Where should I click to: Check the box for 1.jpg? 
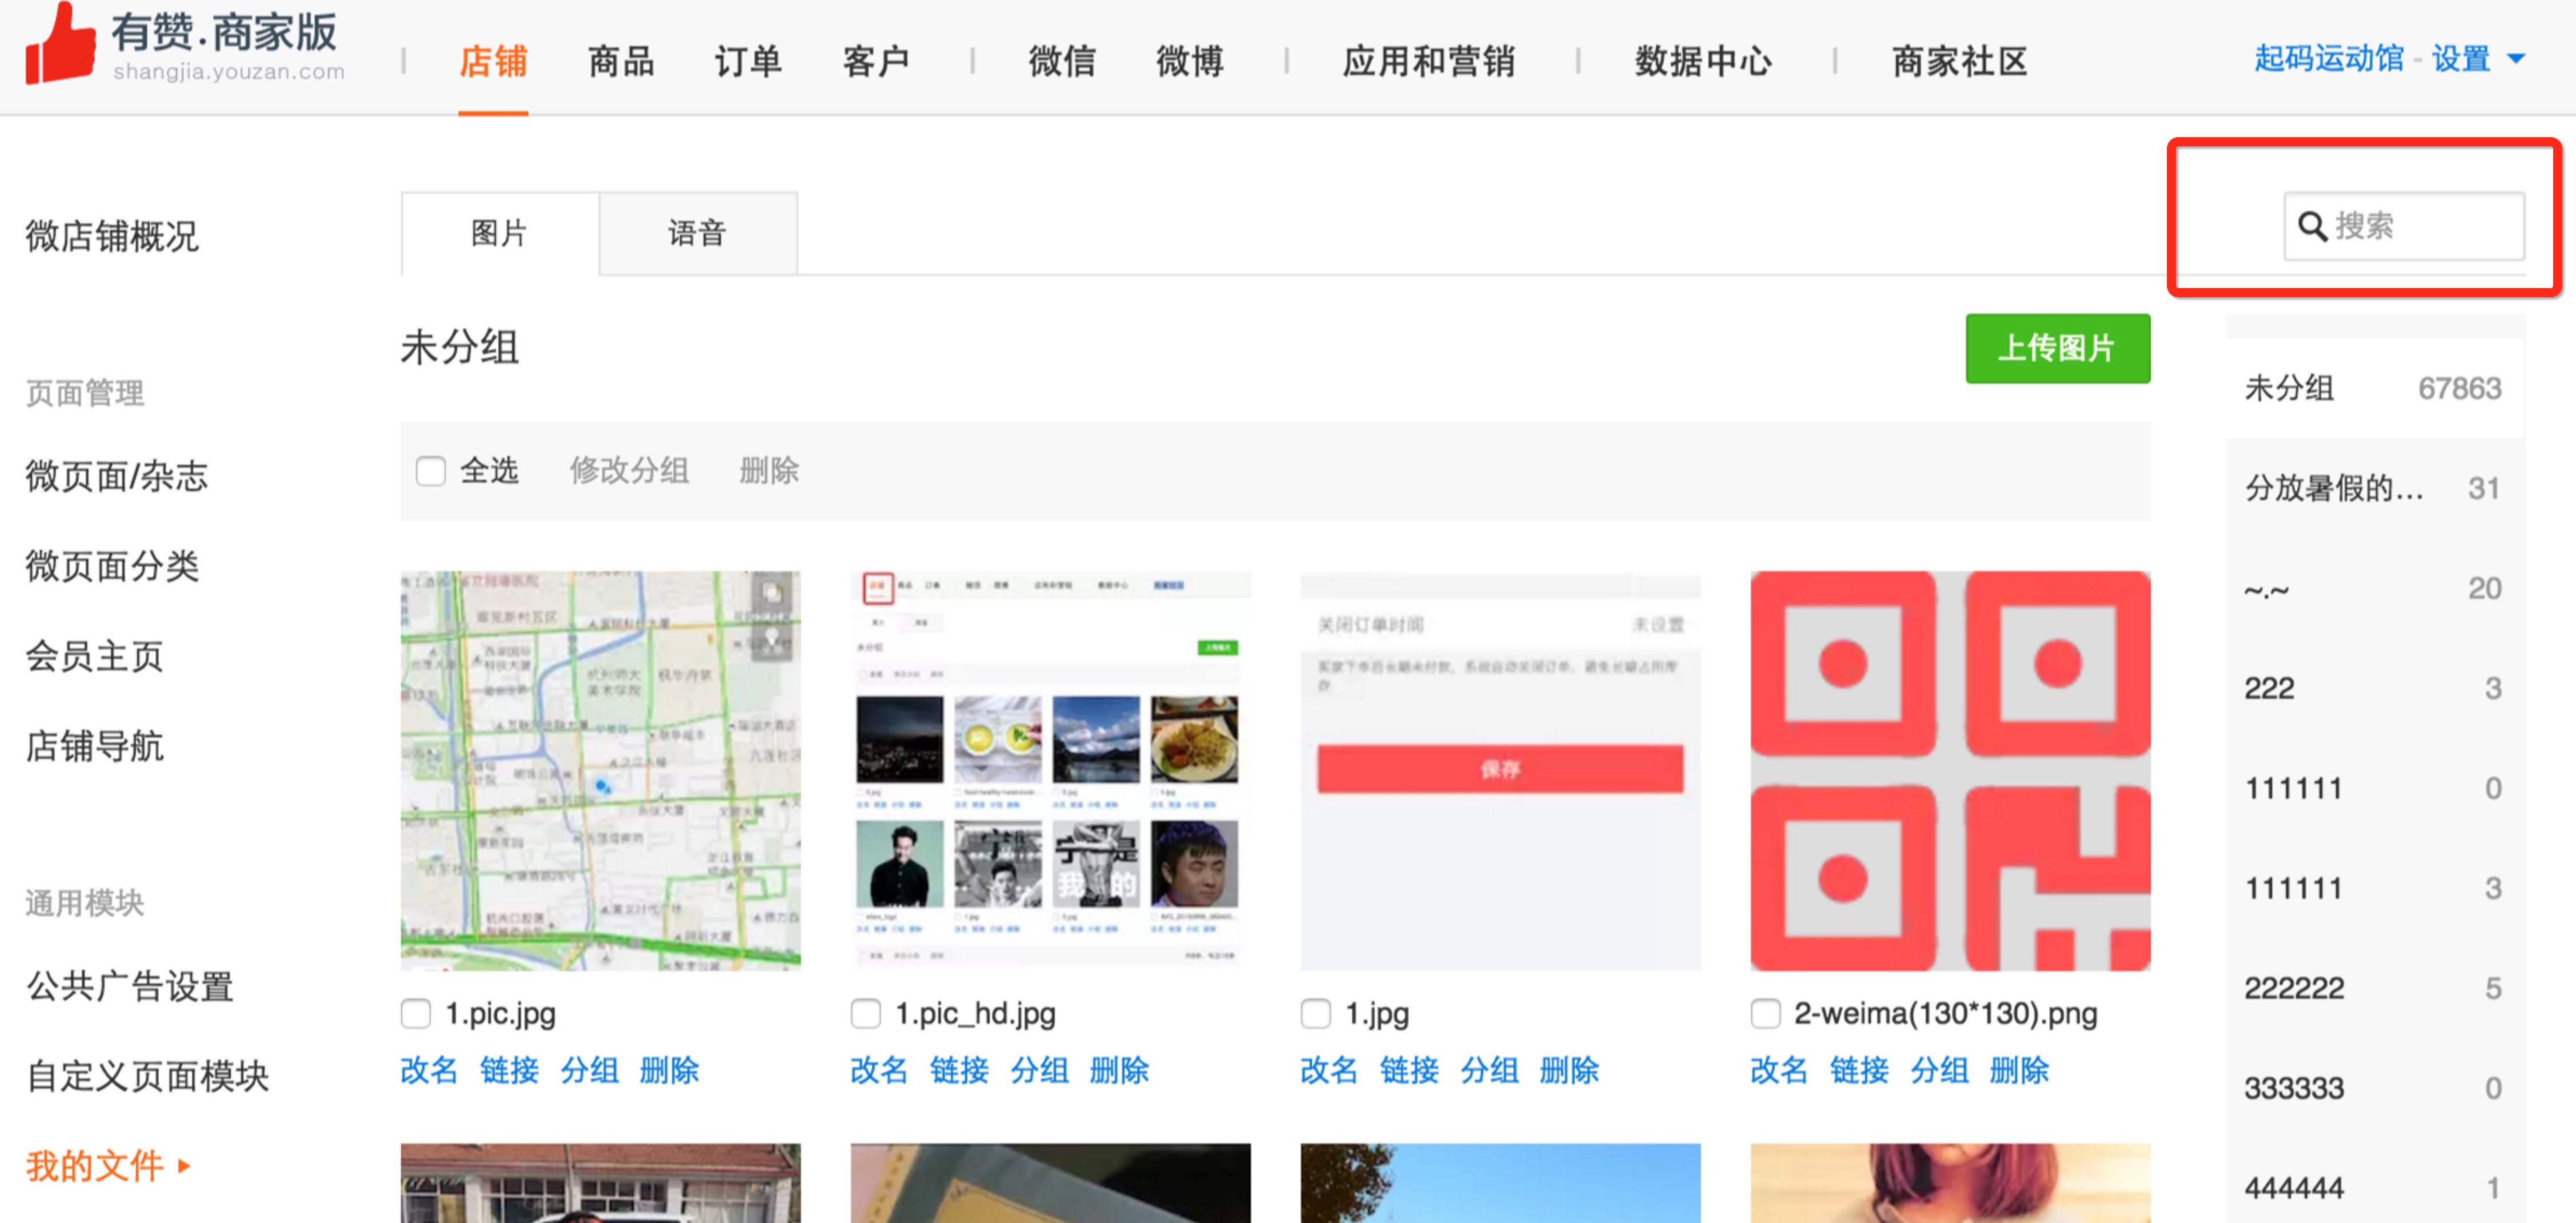pyautogui.click(x=1316, y=1014)
